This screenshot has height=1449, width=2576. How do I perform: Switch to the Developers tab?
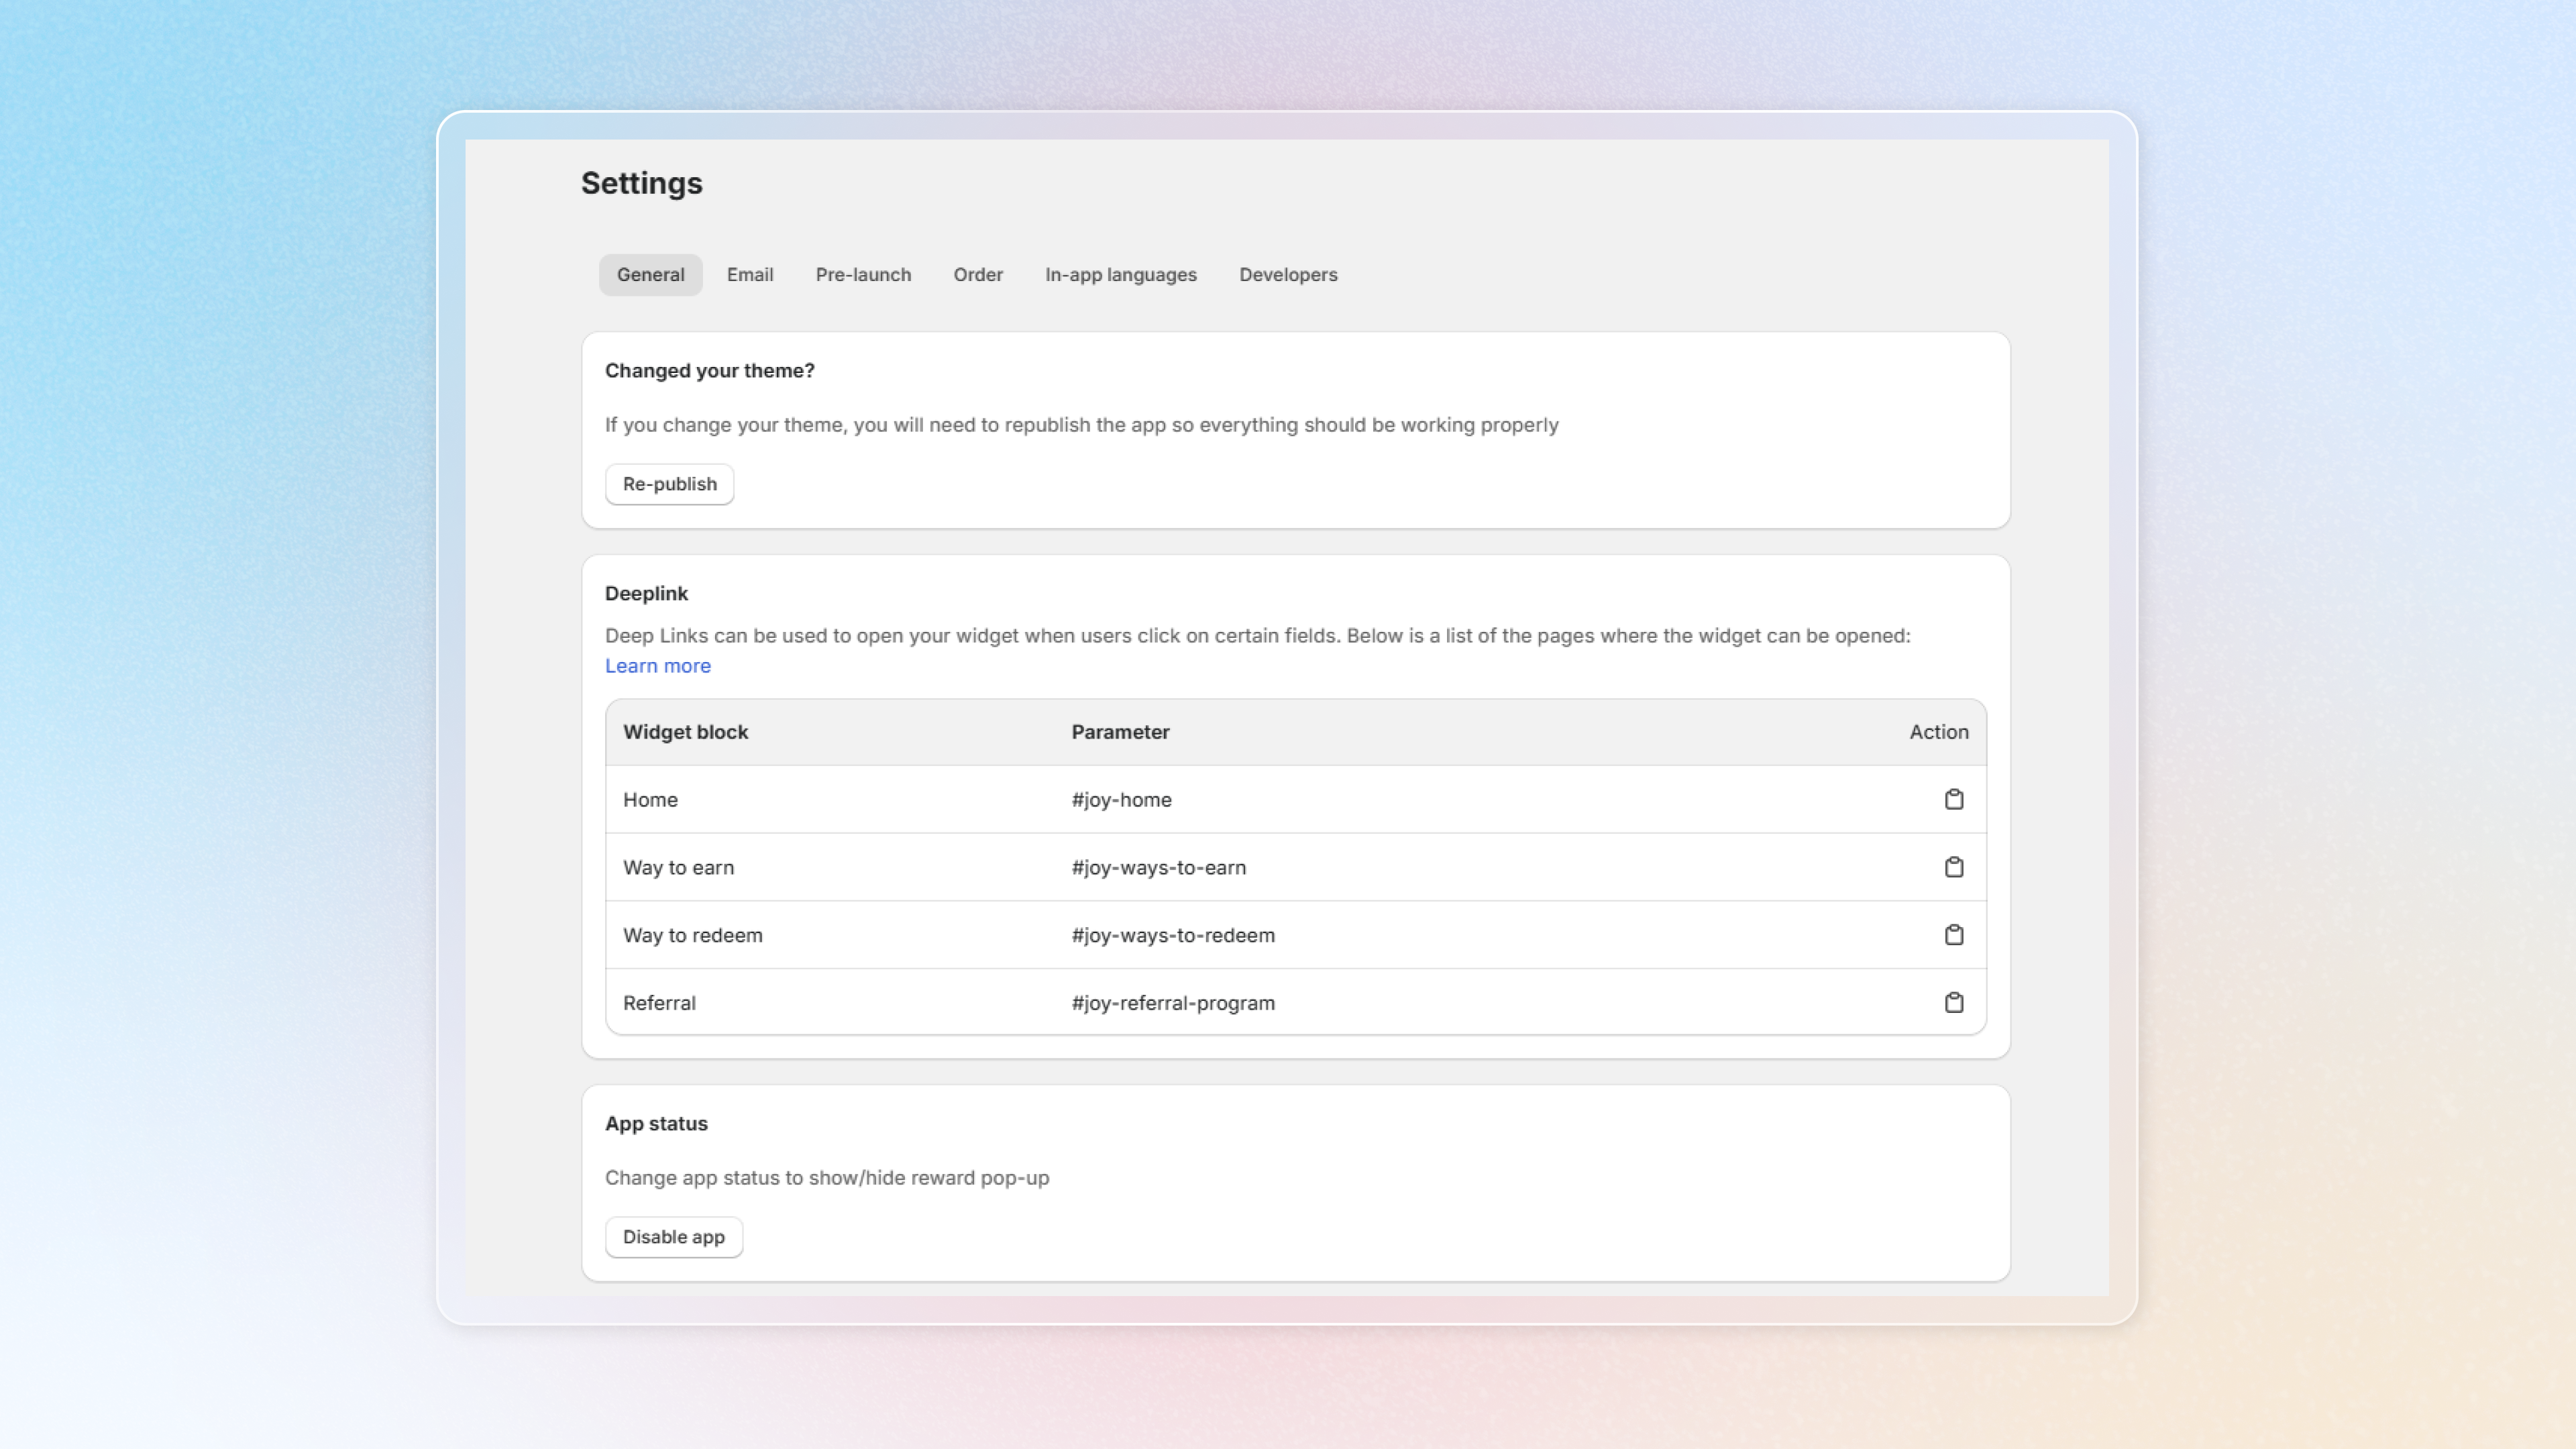tap(1287, 275)
